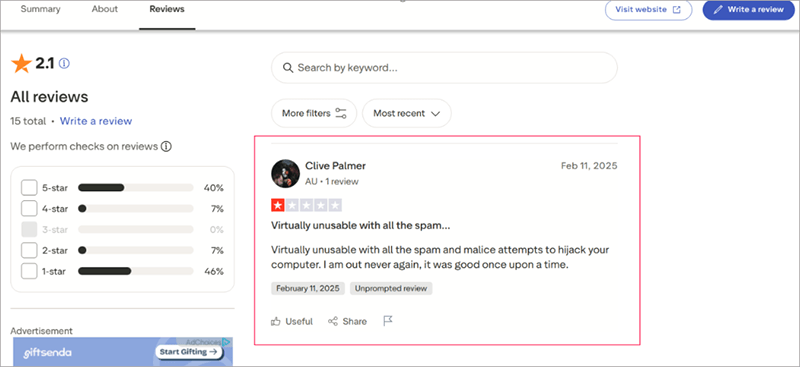
Task: Click Write a review link under All reviews
Action: pos(96,121)
